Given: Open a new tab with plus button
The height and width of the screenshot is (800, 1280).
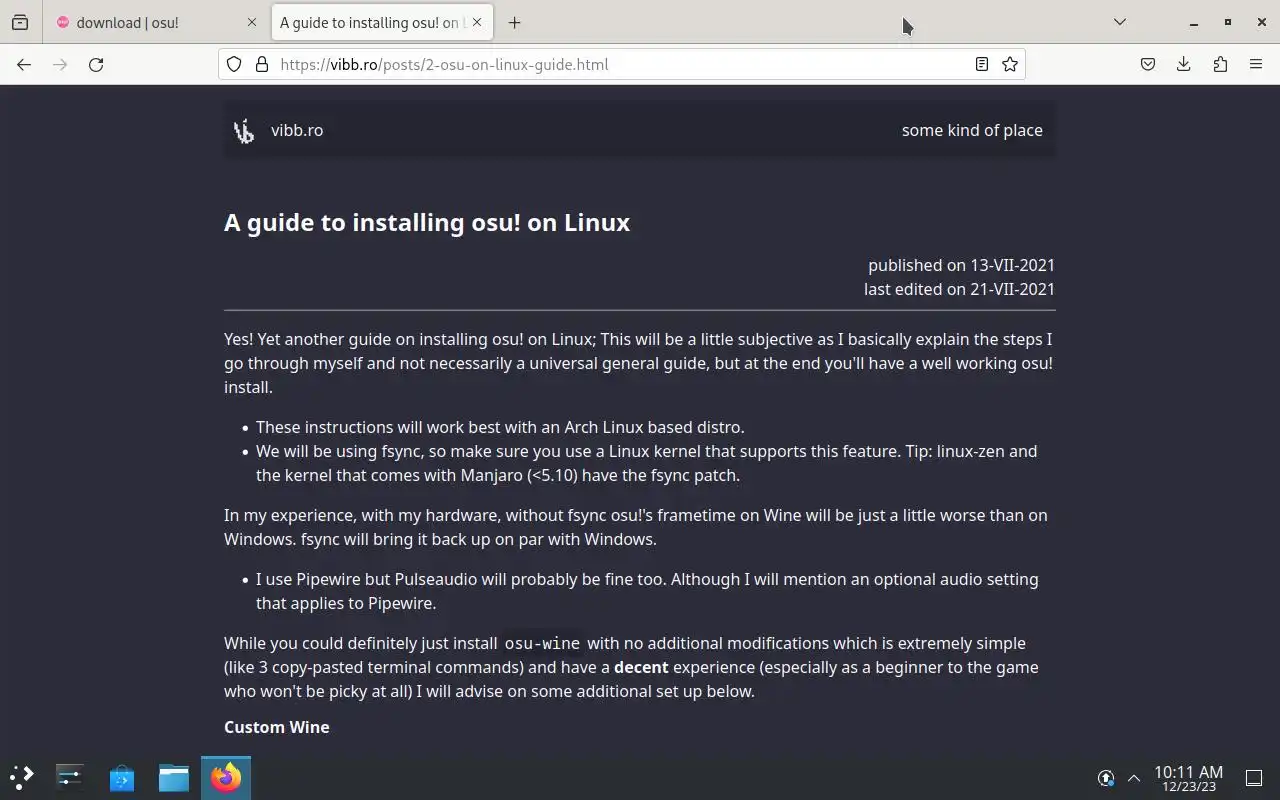Looking at the screenshot, I should coord(514,22).
